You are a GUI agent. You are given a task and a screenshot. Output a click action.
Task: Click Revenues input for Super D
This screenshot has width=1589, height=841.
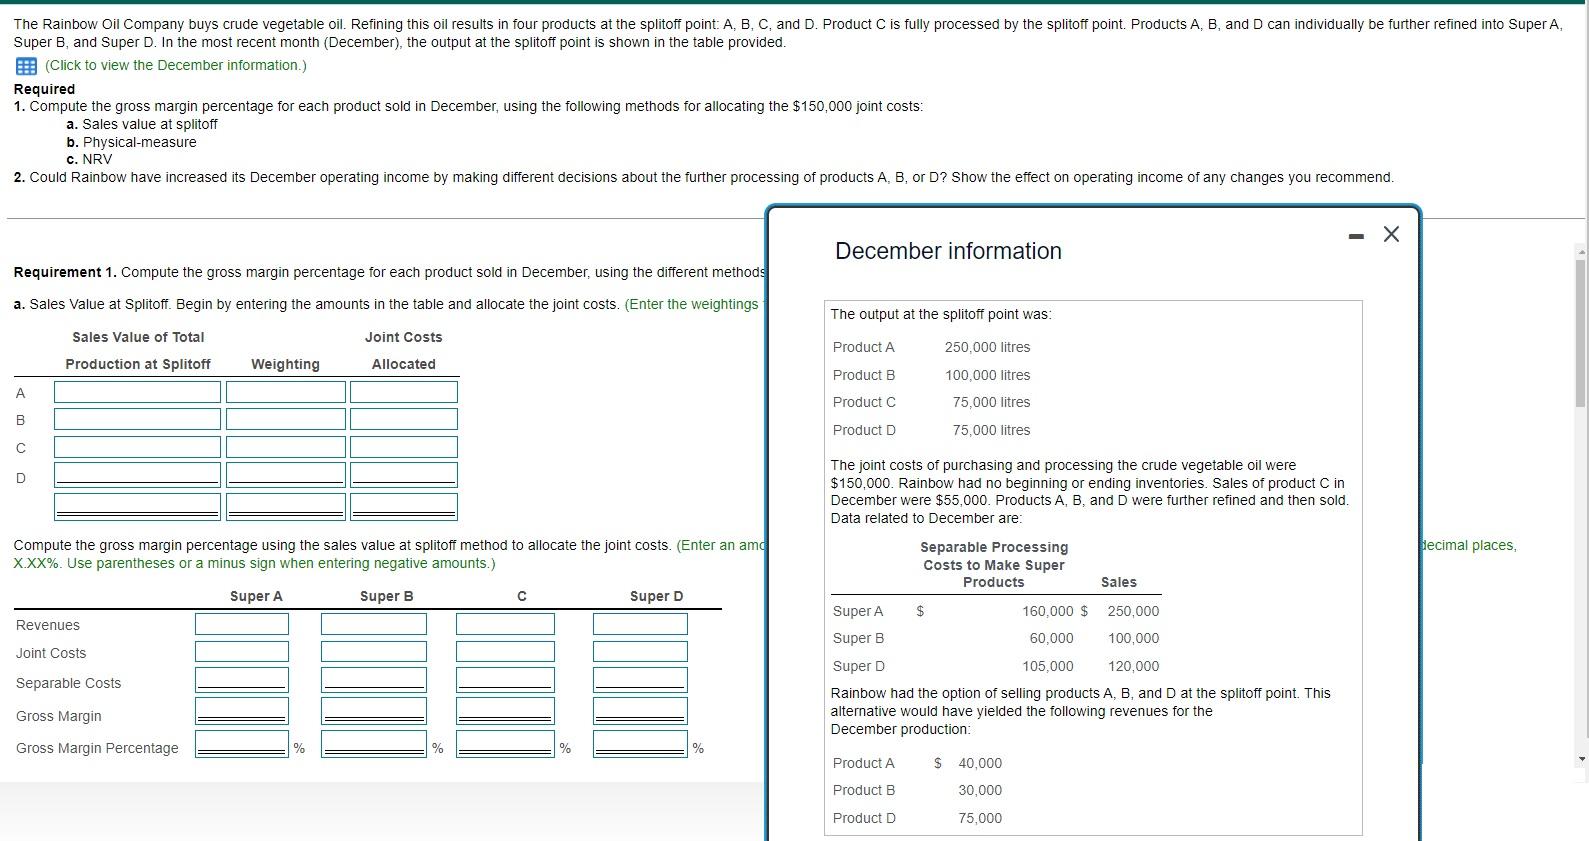pyautogui.click(x=640, y=624)
